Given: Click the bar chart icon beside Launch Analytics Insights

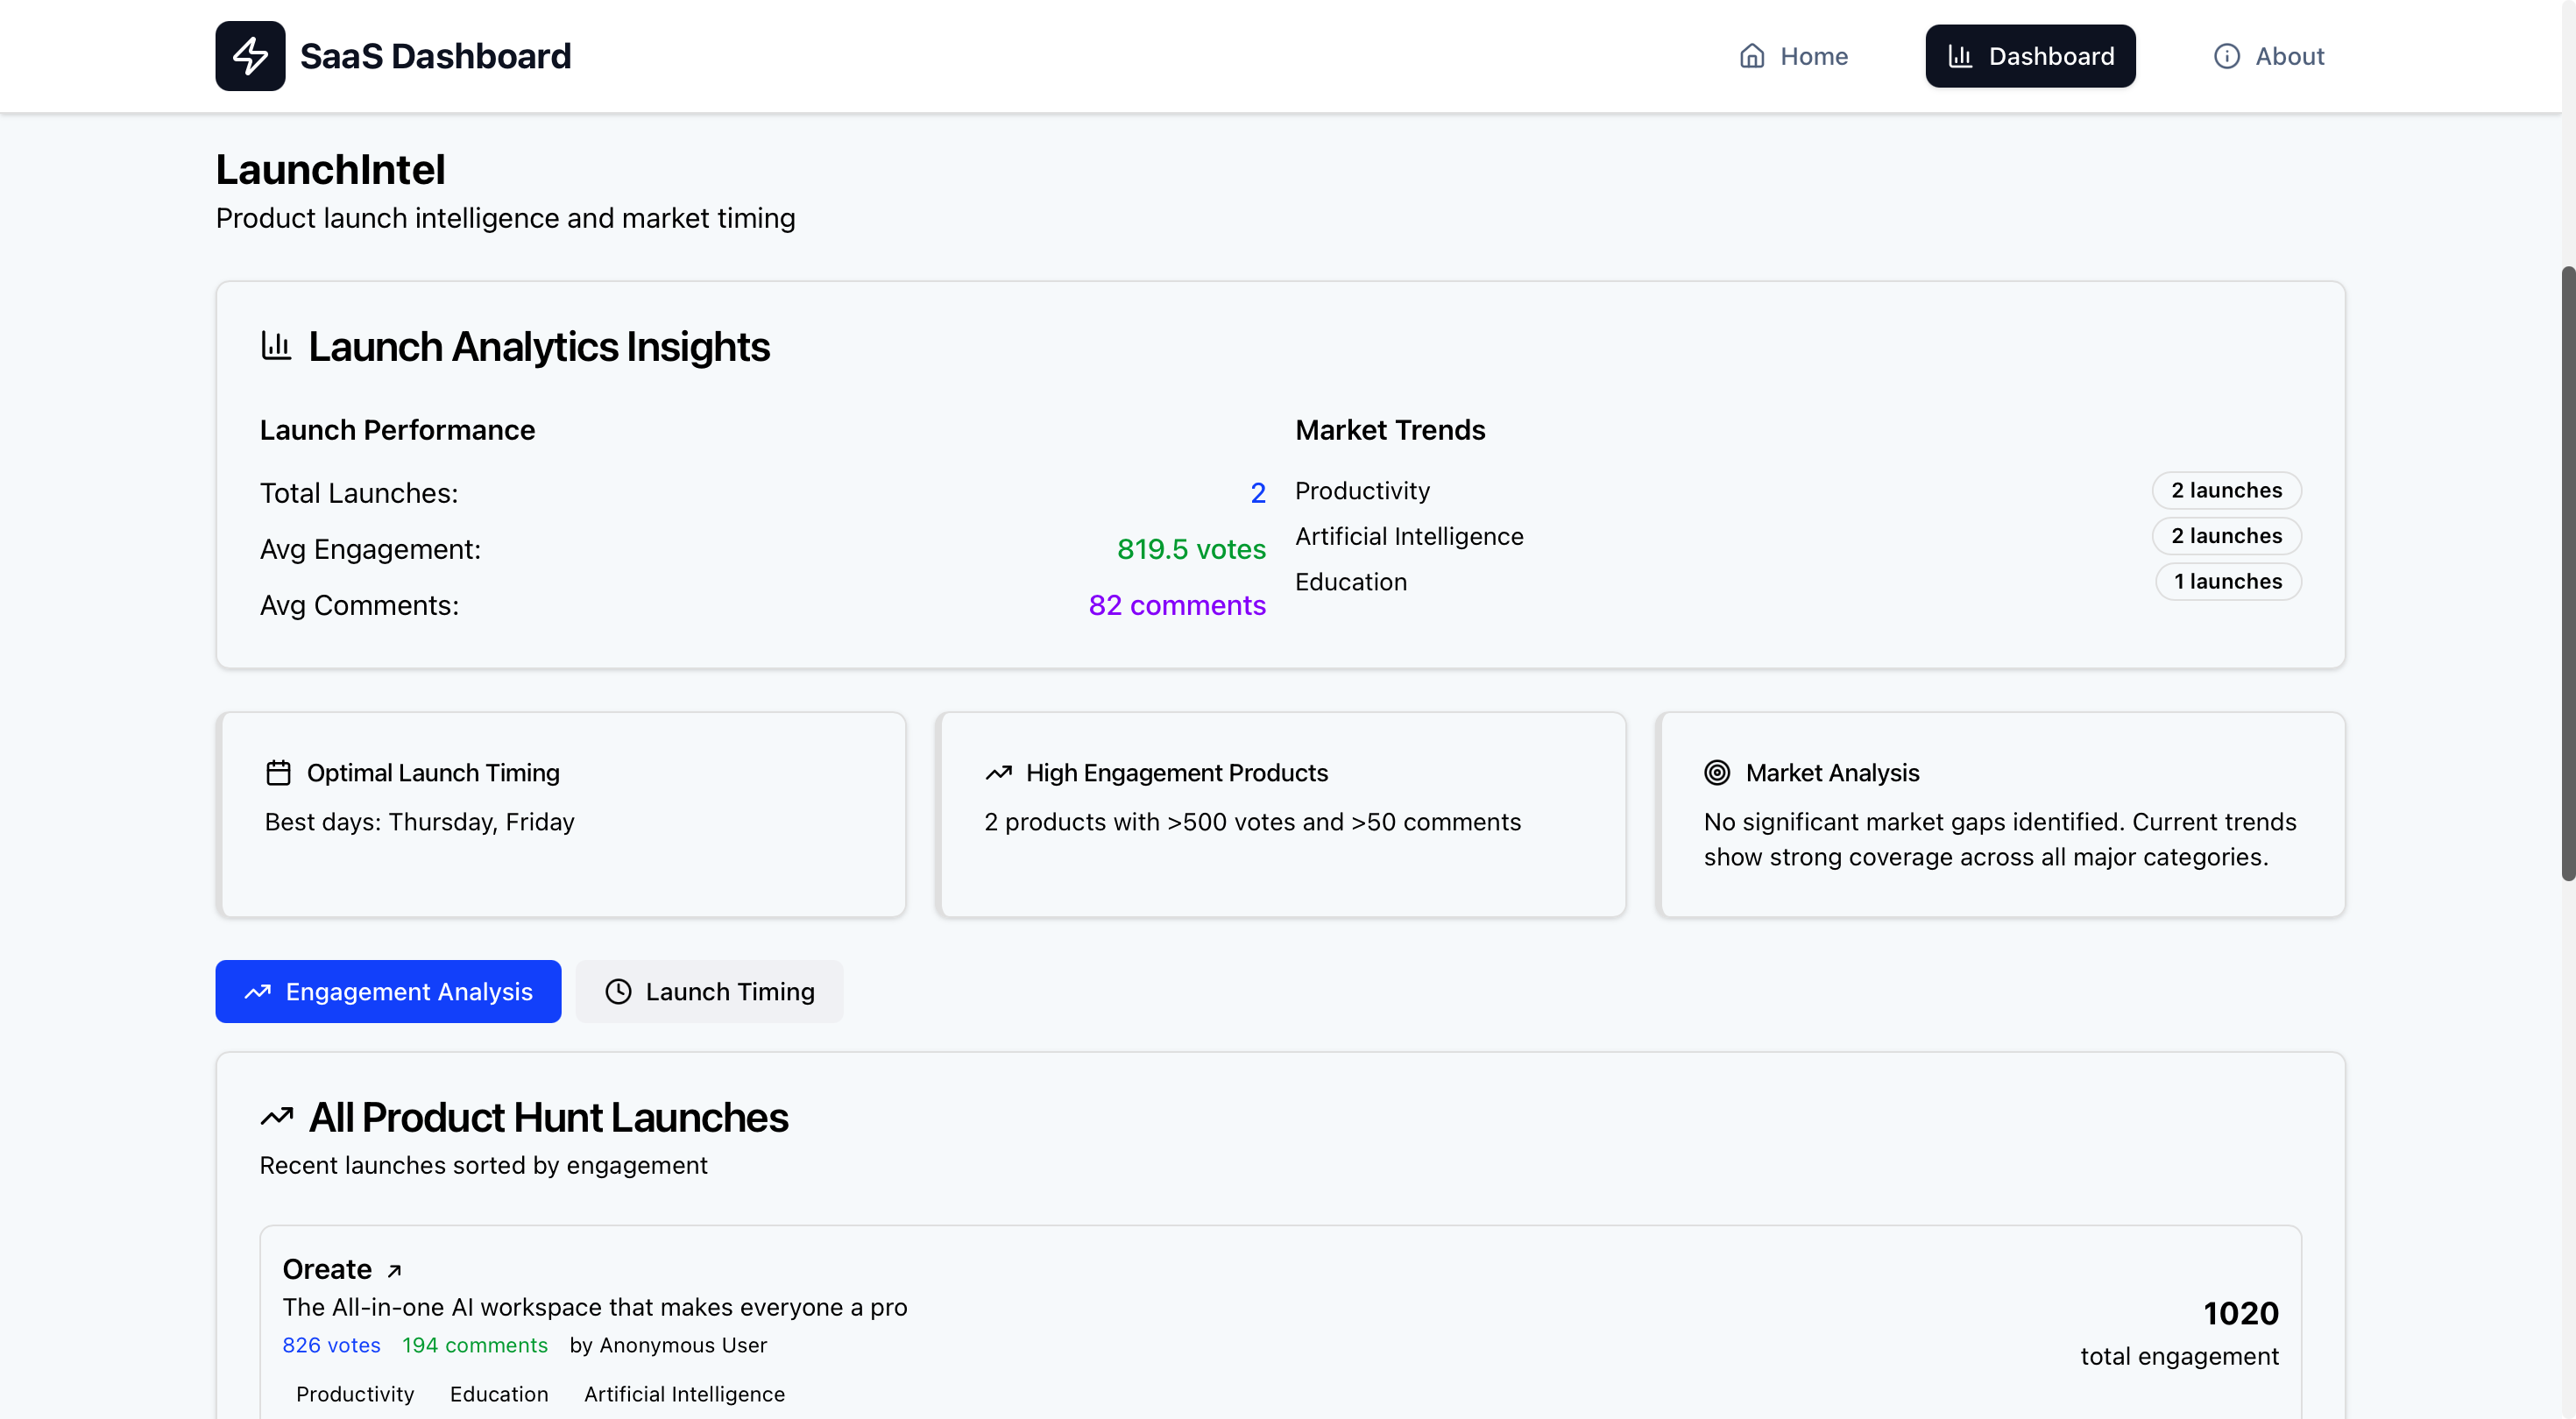Looking at the screenshot, I should point(276,346).
